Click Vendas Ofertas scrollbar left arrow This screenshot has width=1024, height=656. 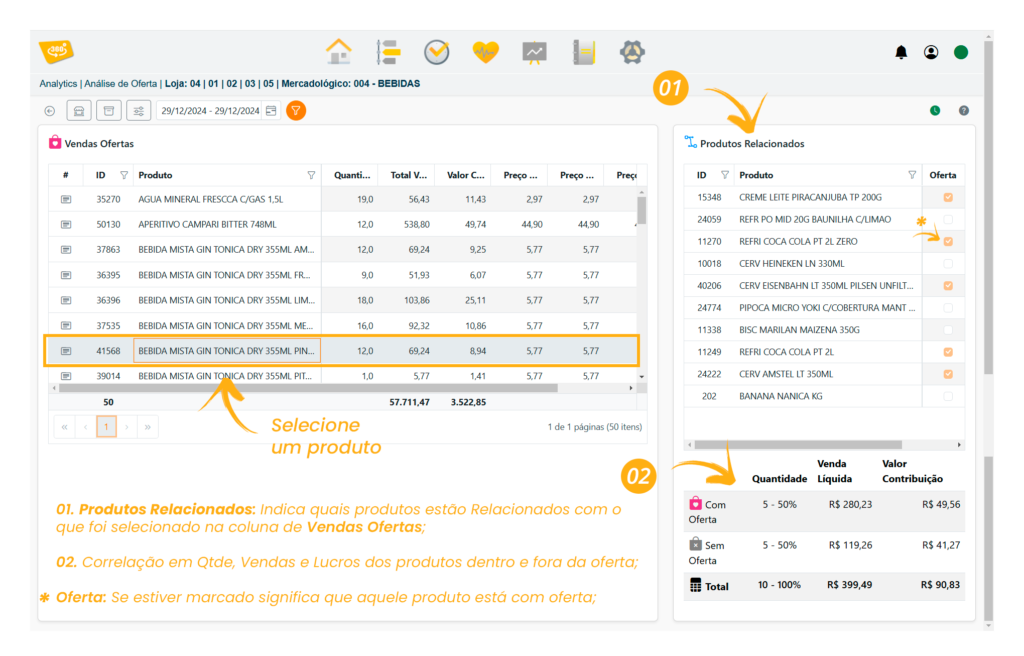[54, 388]
